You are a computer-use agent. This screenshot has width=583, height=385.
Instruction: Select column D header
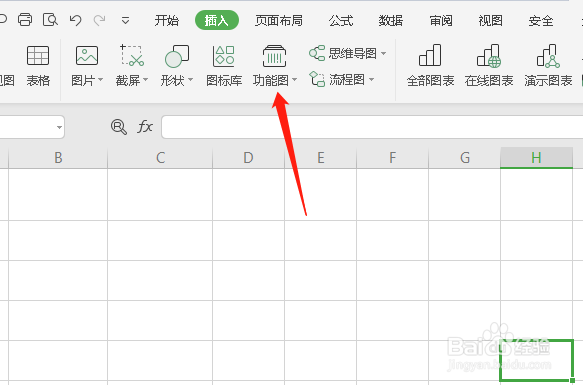(x=248, y=158)
